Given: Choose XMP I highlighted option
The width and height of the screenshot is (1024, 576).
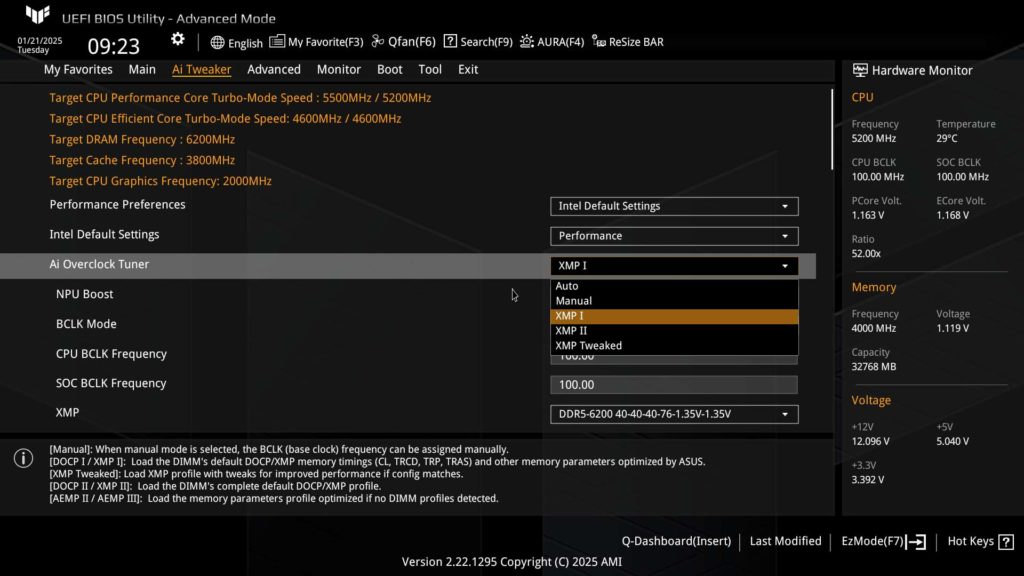Looking at the screenshot, I should [674, 316].
